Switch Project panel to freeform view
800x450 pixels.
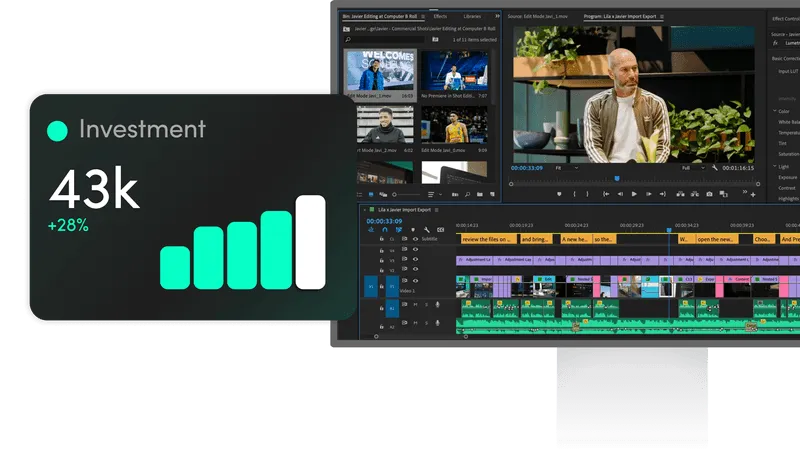[383, 194]
